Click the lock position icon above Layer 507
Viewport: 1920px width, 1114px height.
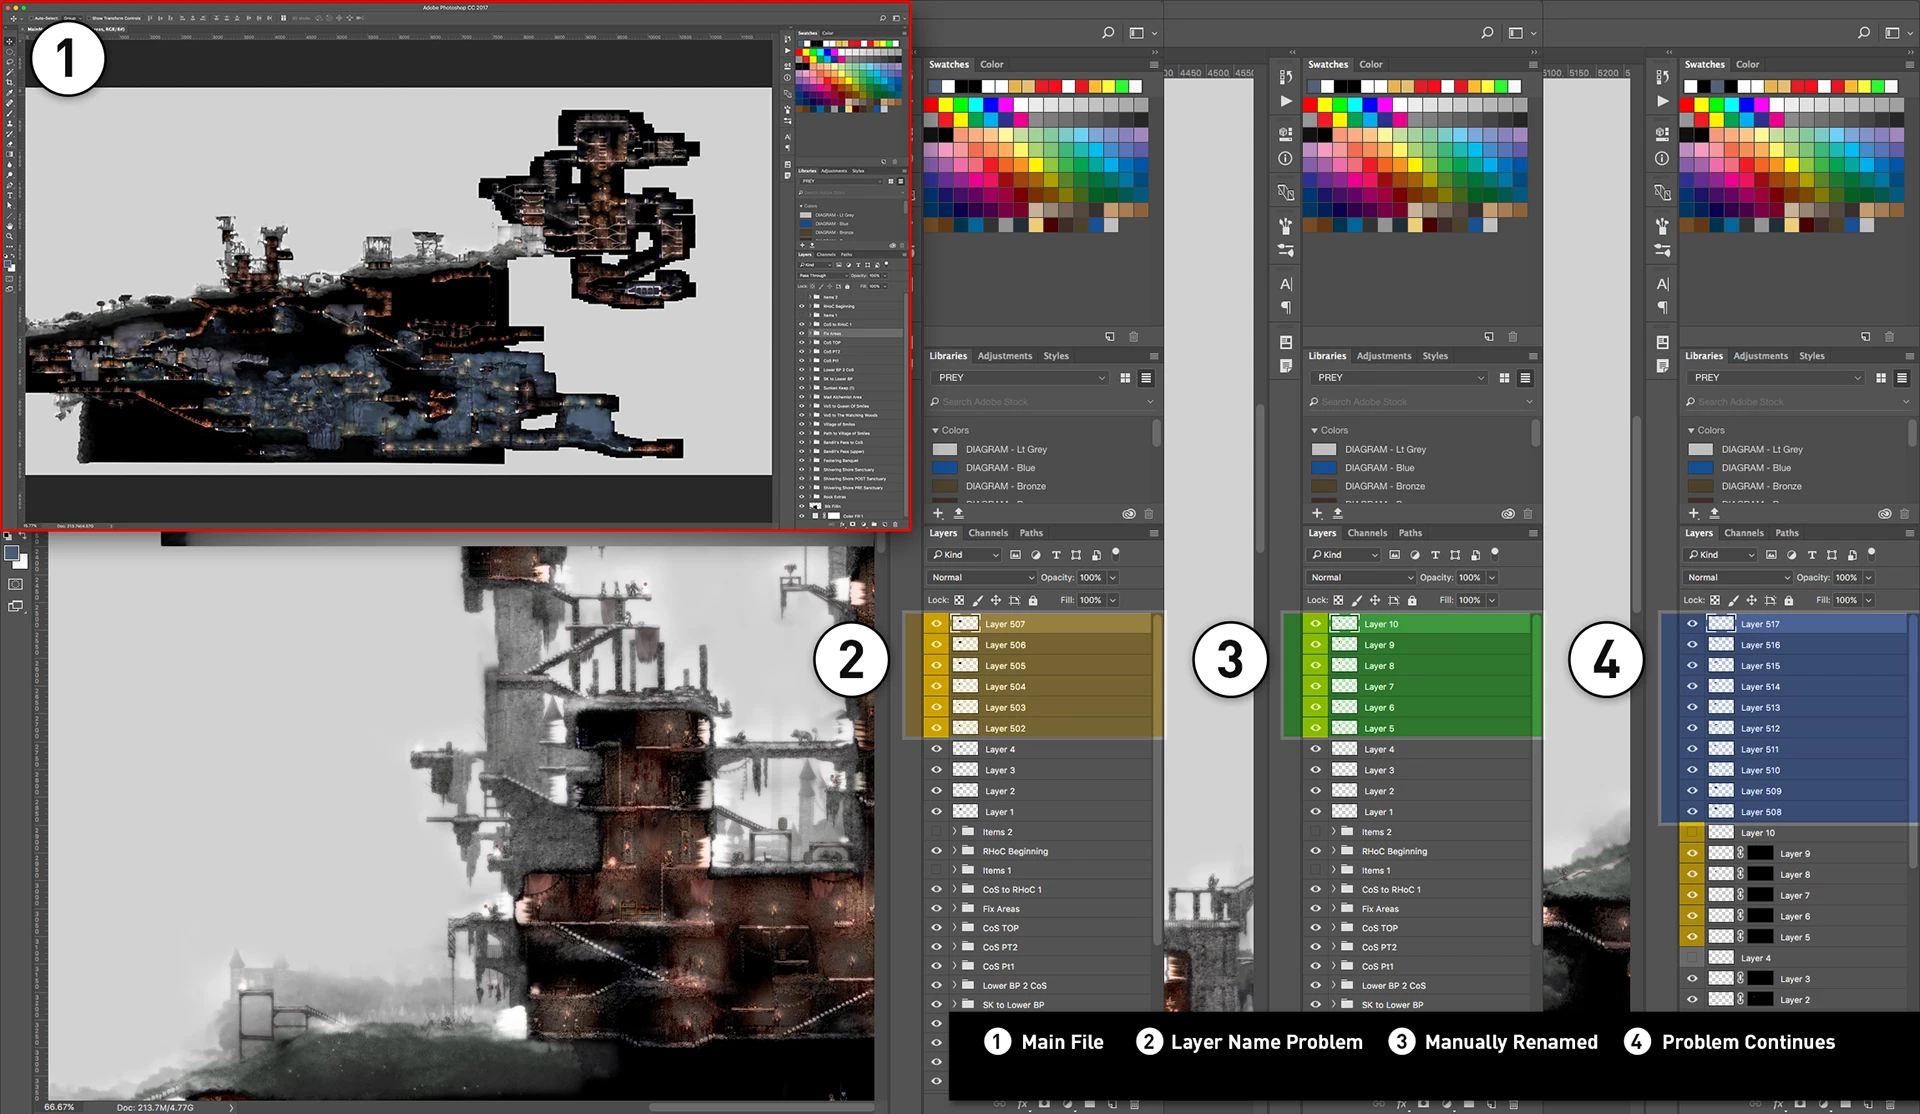(996, 601)
